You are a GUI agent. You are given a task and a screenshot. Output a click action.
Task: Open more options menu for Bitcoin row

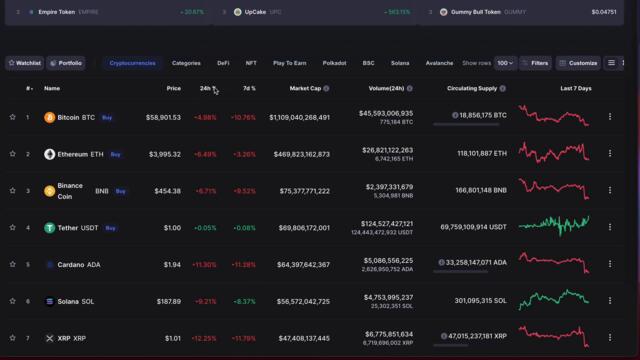pos(610,117)
